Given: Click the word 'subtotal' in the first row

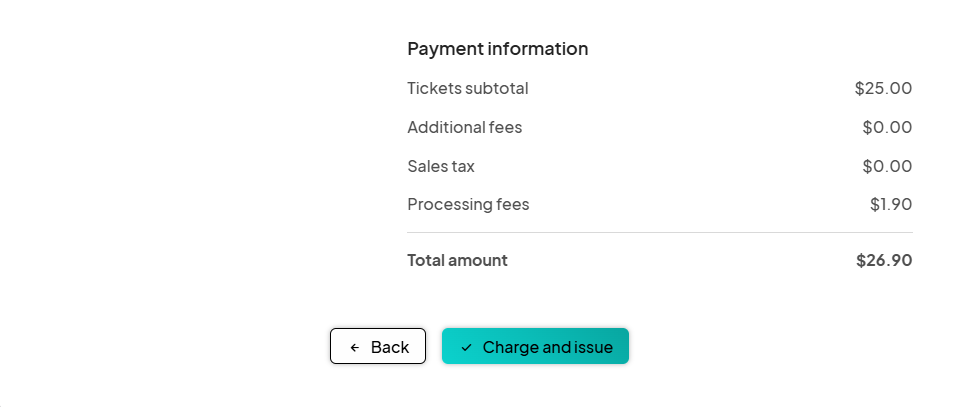Looking at the screenshot, I should (497, 88).
